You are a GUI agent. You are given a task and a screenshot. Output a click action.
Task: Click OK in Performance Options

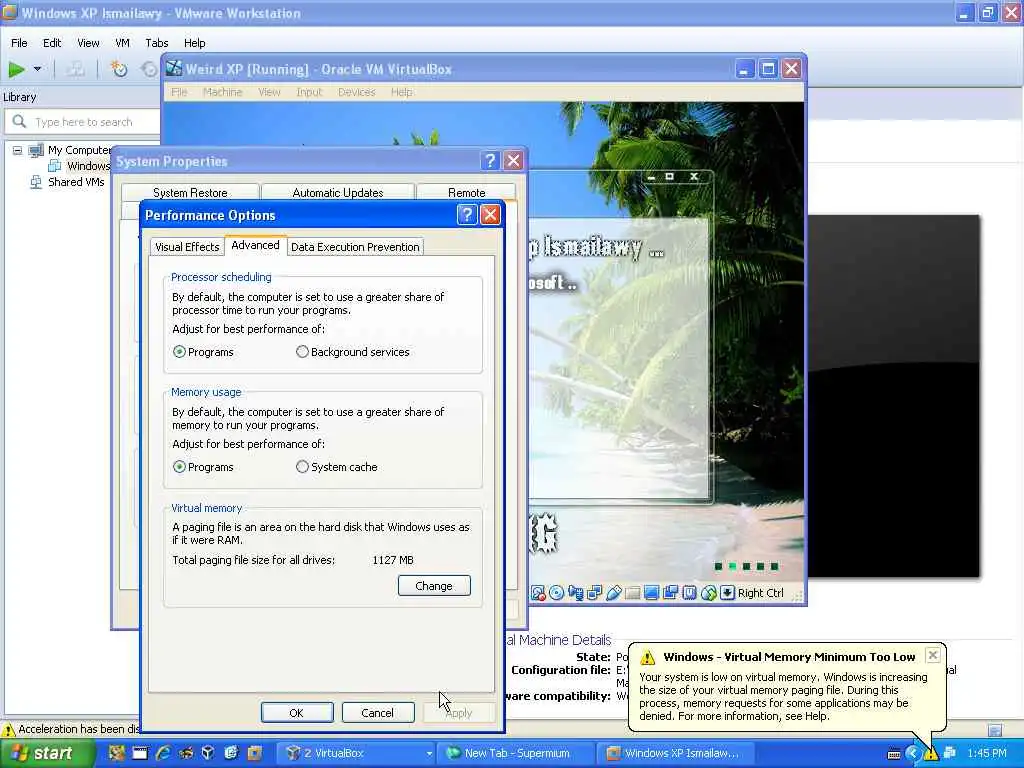coord(296,712)
